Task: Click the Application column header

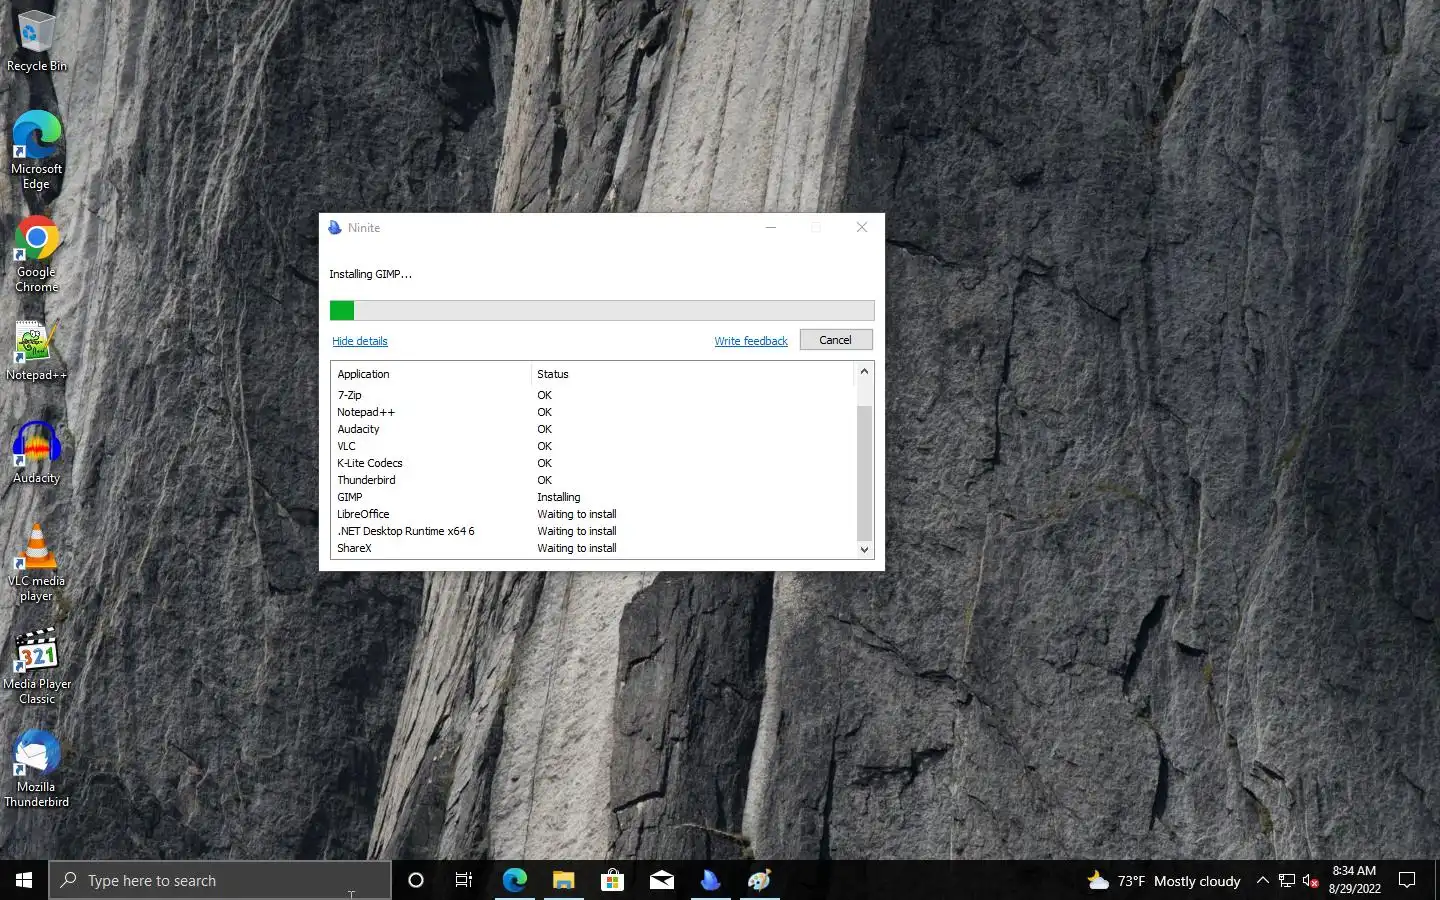Action: [431, 374]
